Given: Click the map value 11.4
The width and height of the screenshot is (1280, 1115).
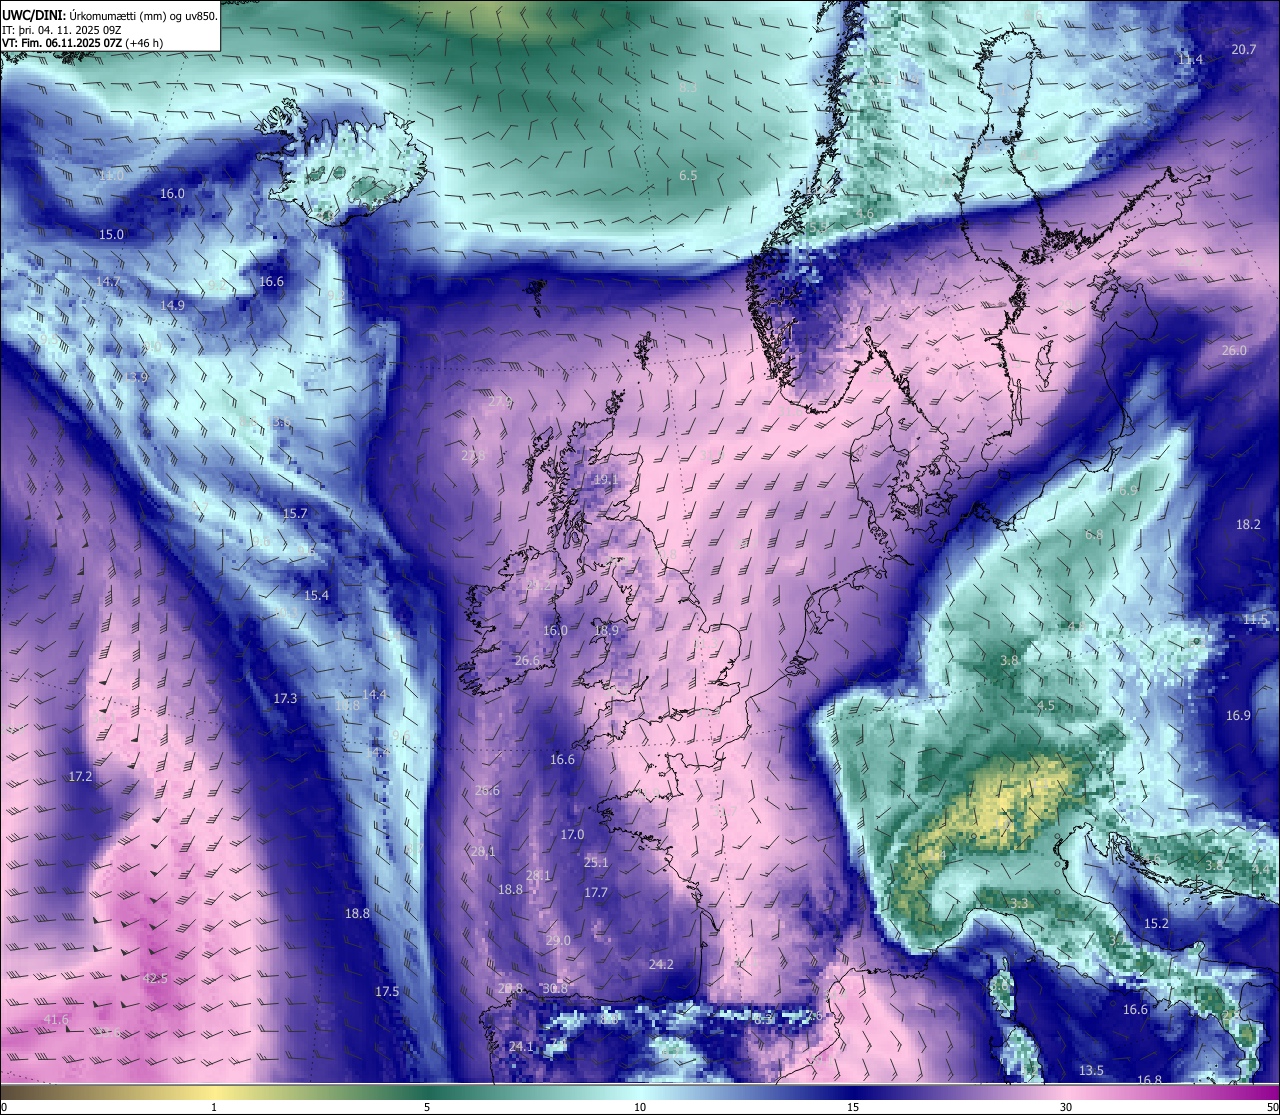Looking at the screenshot, I should tap(1190, 60).
